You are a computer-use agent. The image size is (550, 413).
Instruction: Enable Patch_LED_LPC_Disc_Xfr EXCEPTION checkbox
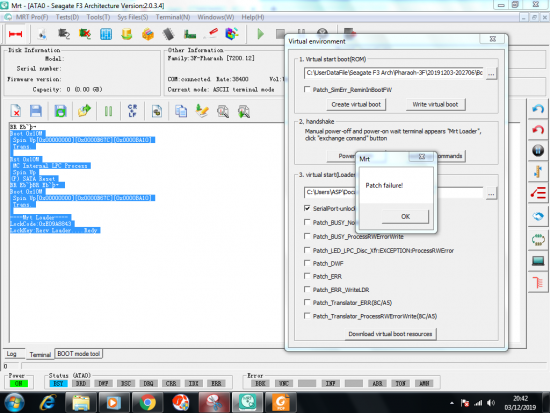click(x=307, y=250)
